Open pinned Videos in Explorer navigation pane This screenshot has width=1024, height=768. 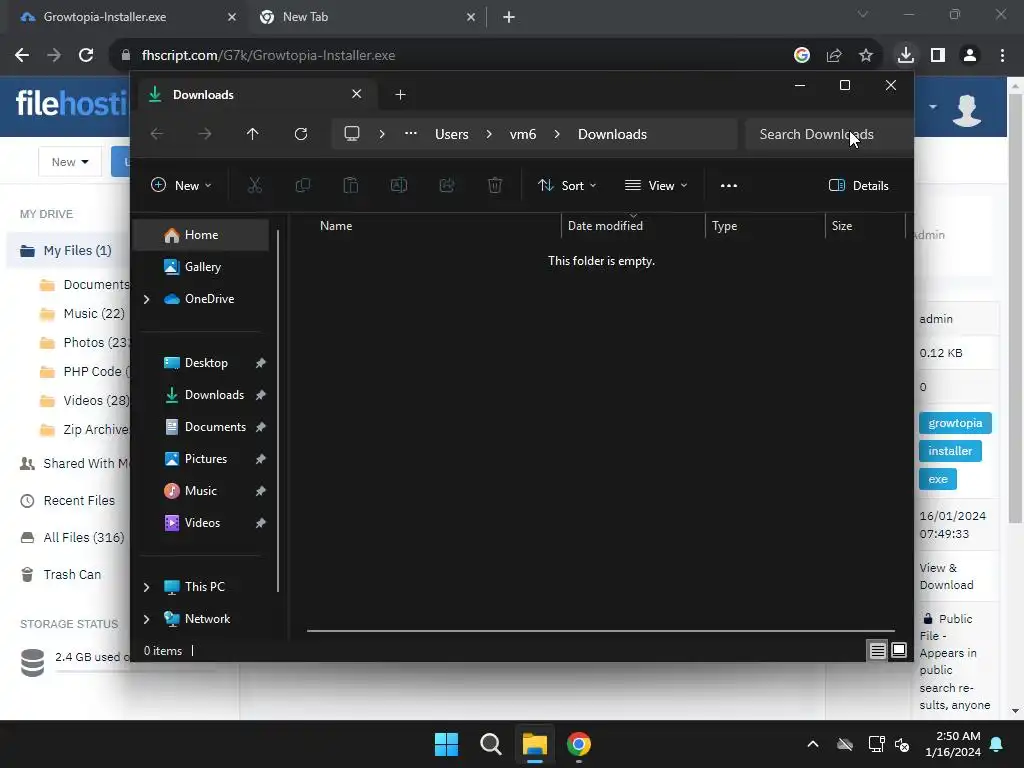pos(200,523)
